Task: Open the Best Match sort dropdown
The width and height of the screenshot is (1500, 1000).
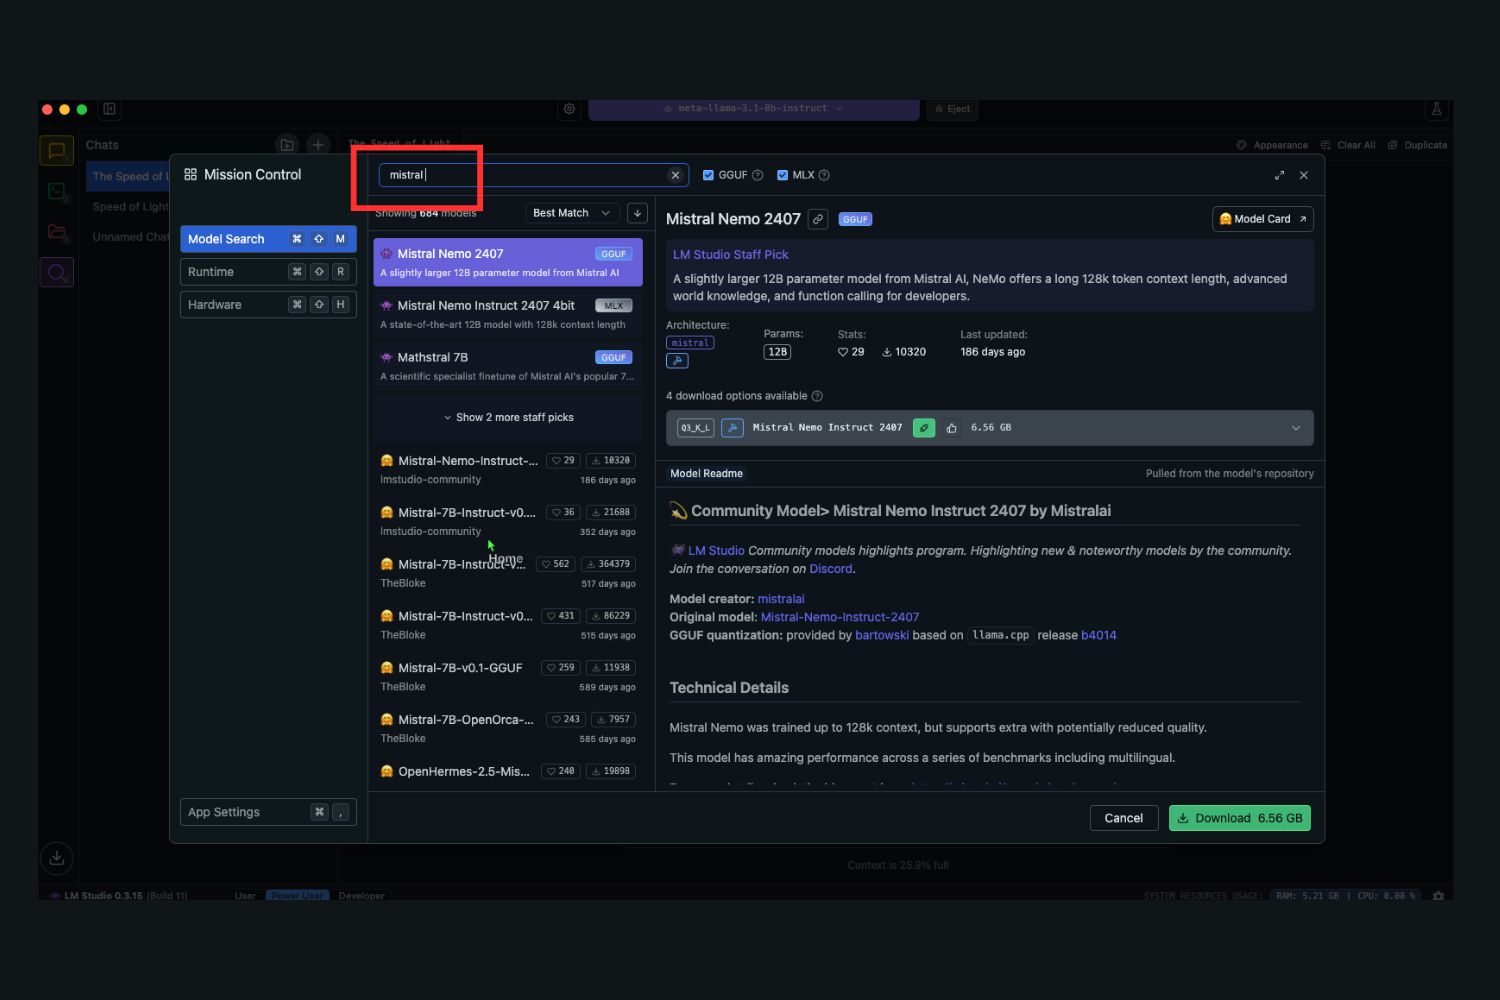Action: click(571, 213)
